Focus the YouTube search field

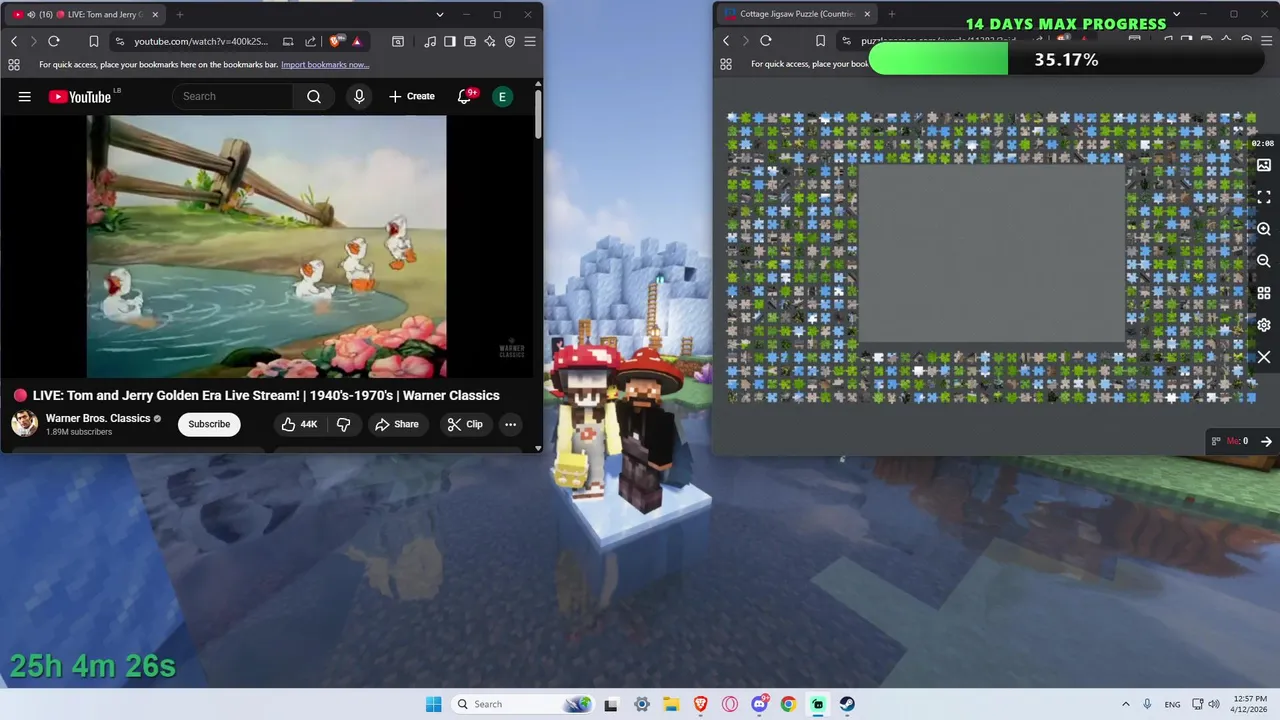233,96
